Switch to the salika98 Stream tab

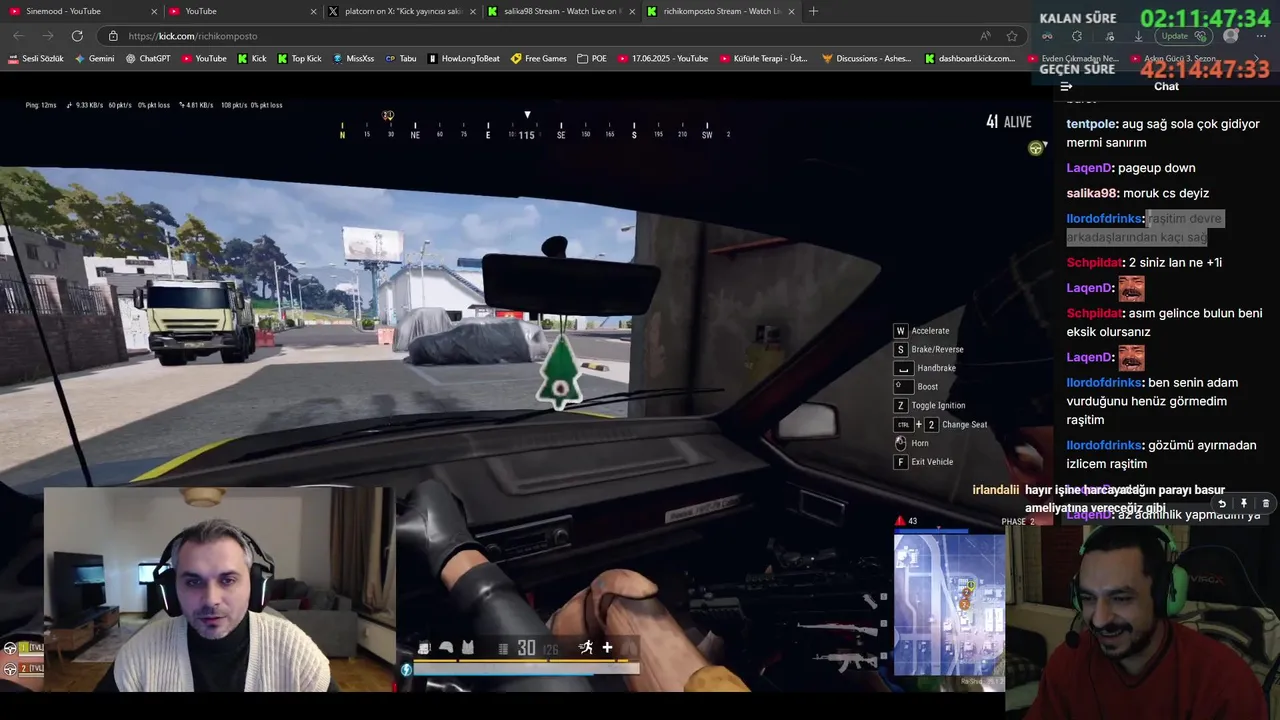tap(560, 11)
